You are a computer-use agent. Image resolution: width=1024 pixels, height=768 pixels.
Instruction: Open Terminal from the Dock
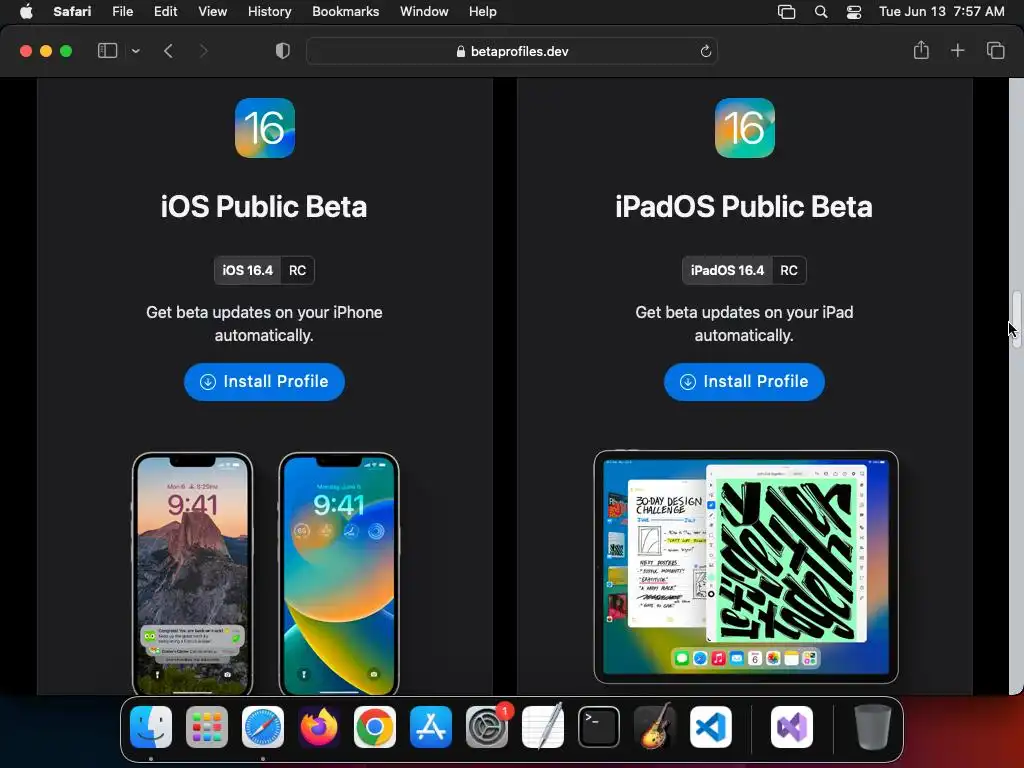[599, 727]
